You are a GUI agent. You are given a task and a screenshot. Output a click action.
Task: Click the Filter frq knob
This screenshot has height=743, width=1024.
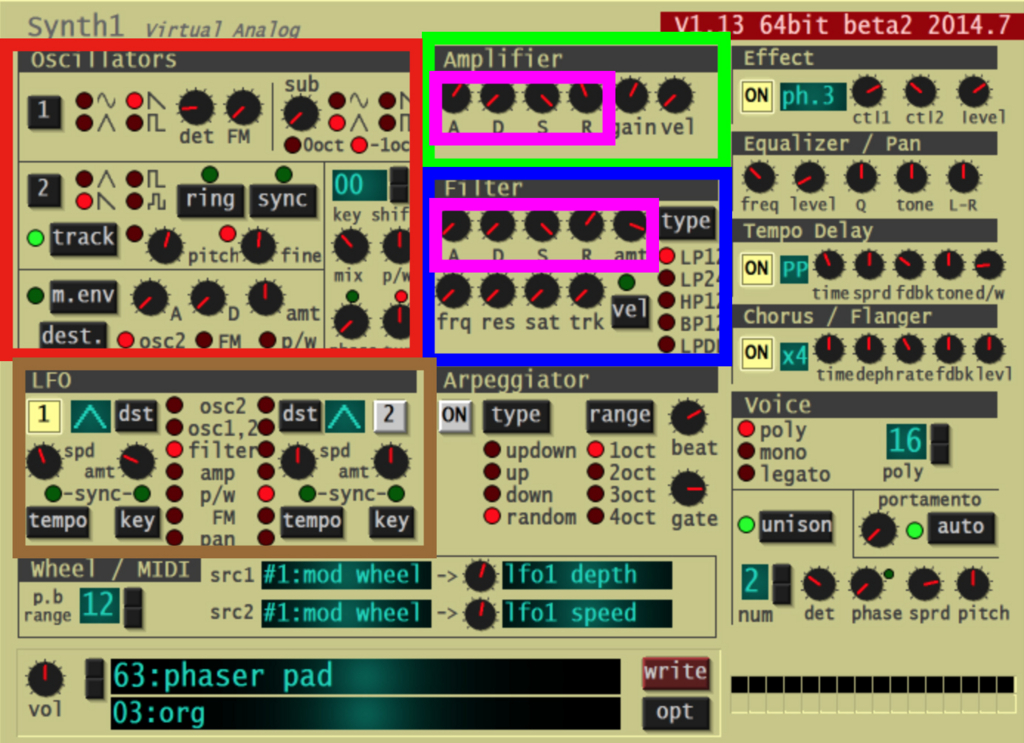pyautogui.click(x=453, y=291)
